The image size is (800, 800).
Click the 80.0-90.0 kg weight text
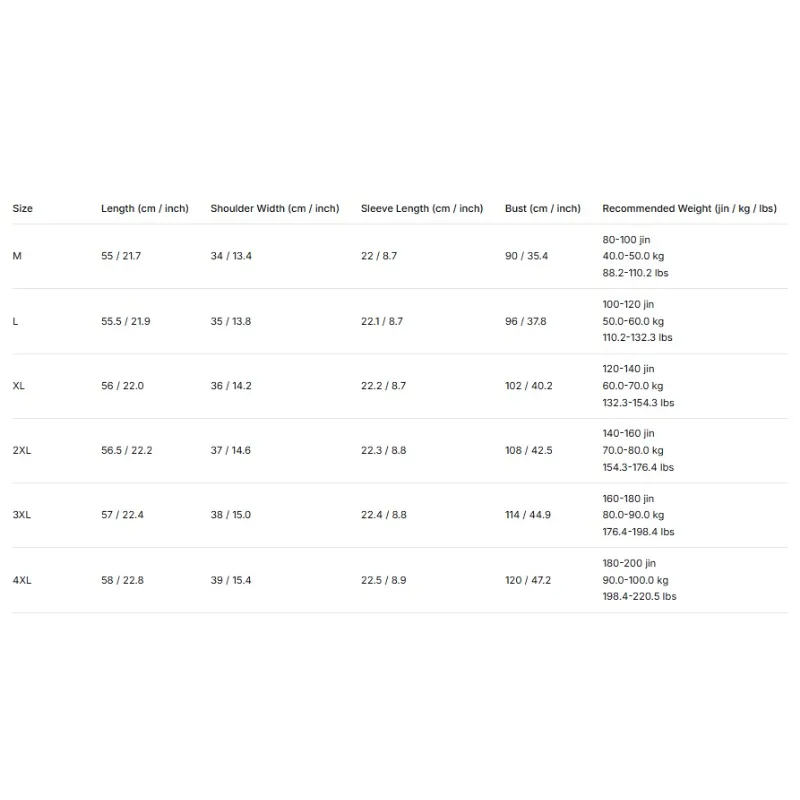click(x=633, y=515)
